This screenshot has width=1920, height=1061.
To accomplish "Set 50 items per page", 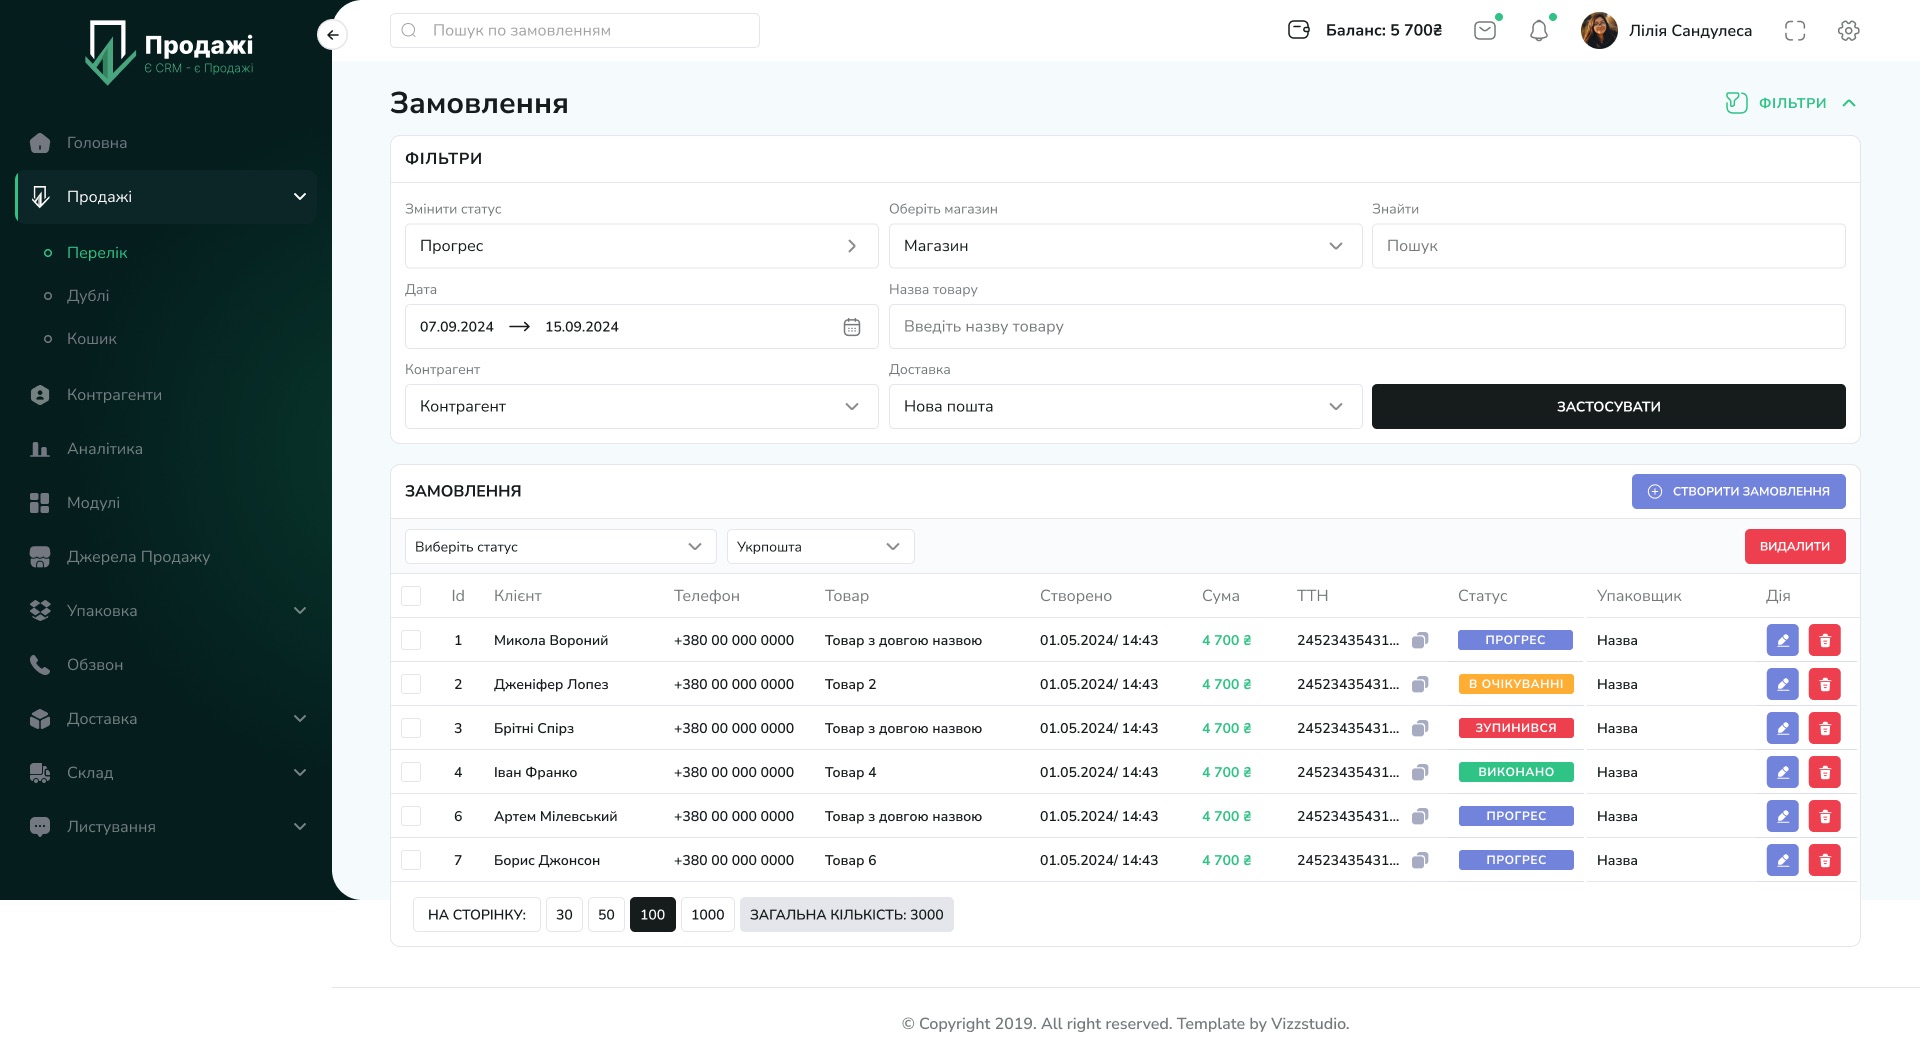I will point(606,915).
